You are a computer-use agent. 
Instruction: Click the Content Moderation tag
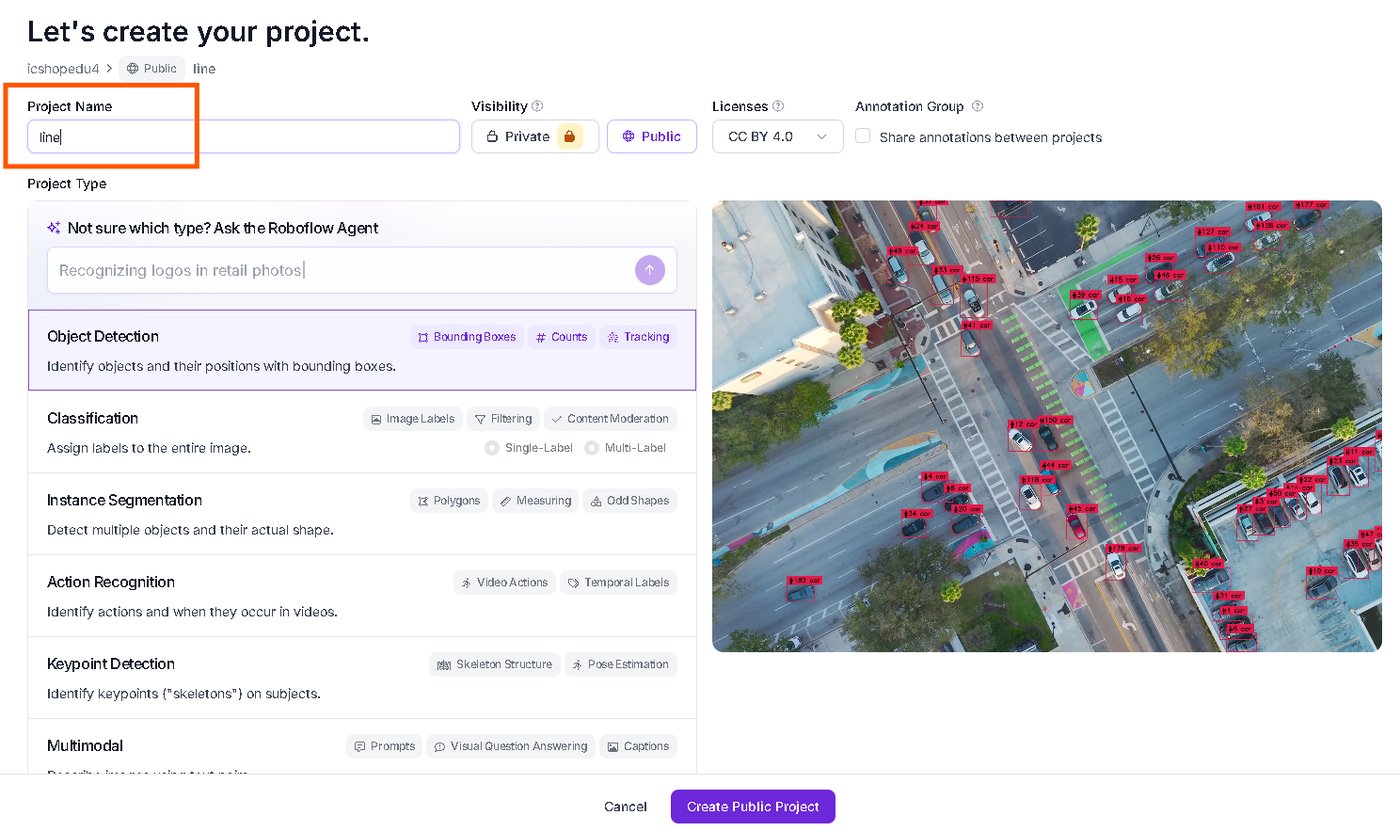point(610,419)
